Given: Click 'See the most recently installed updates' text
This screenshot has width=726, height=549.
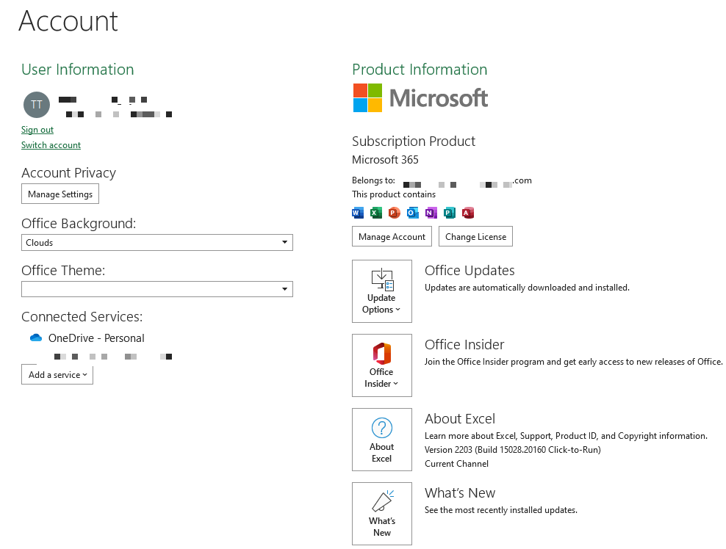Looking at the screenshot, I should [x=501, y=510].
